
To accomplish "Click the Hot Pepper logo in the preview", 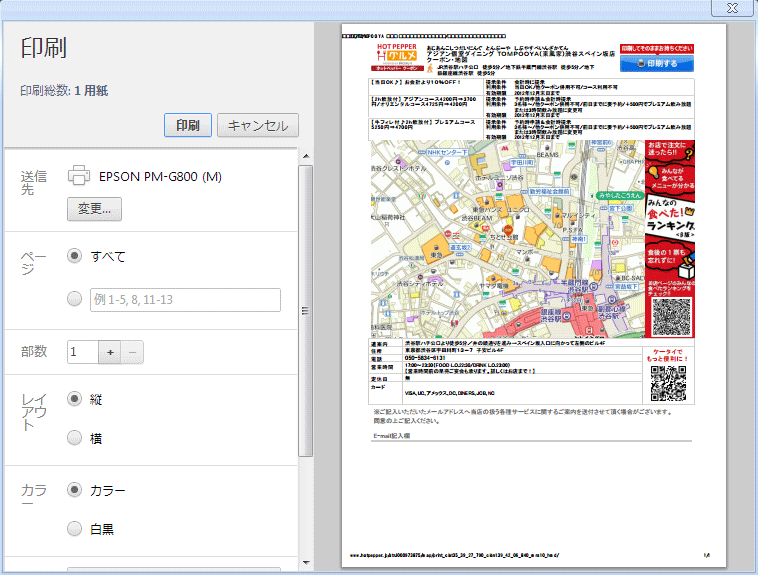I will tap(397, 58).
